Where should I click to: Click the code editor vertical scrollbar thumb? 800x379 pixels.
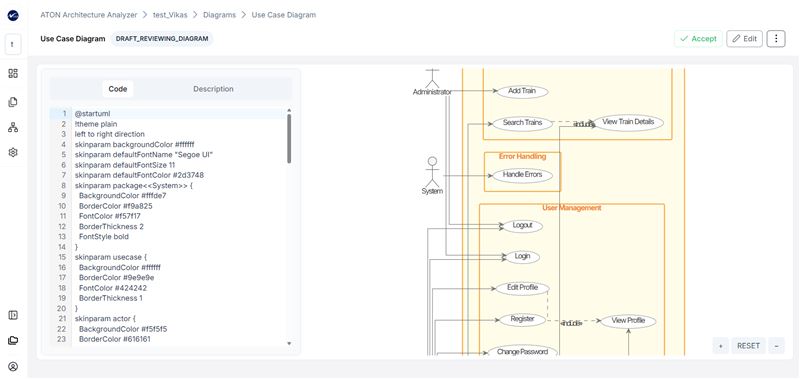pos(289,138)
